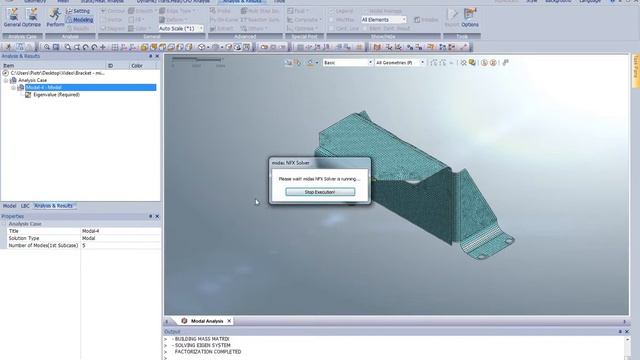Click the FACTORIZATION COMPLETED output line

click(x=208, y=352)
